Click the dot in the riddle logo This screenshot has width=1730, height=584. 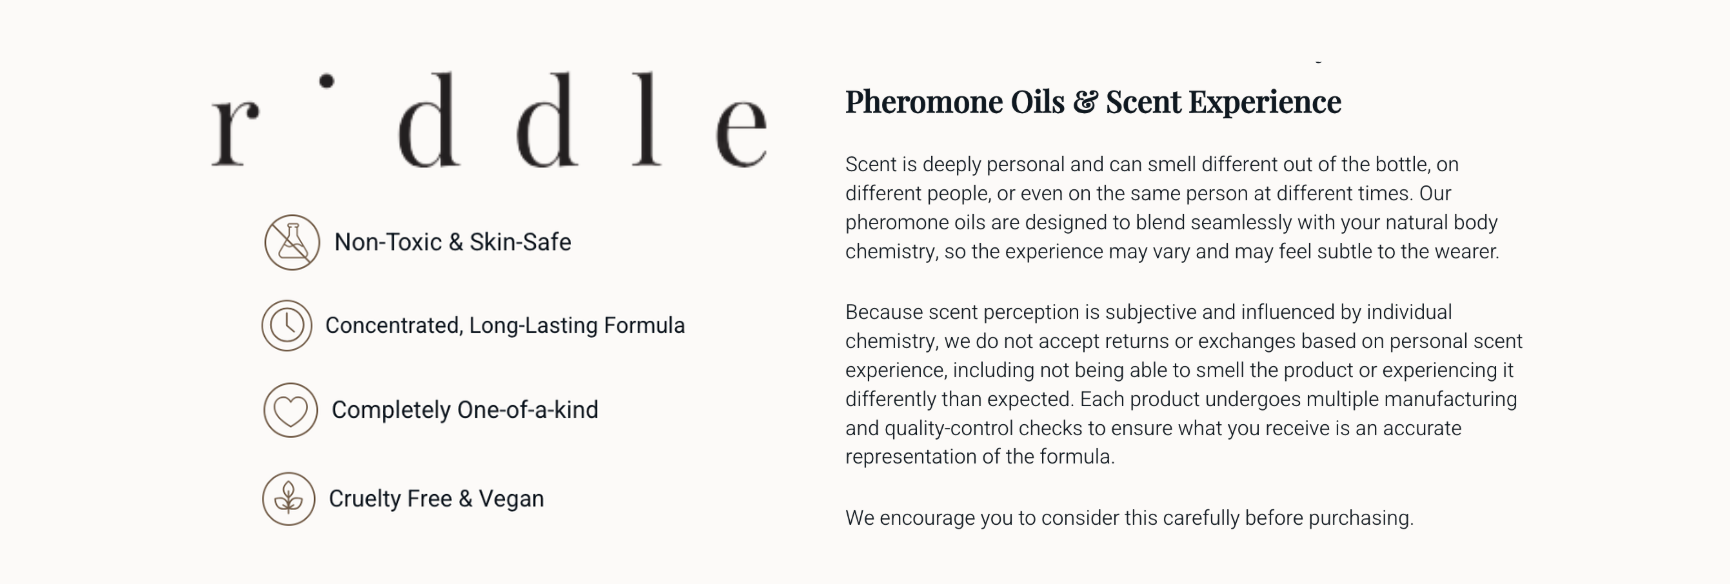click(x=326, y=81)
